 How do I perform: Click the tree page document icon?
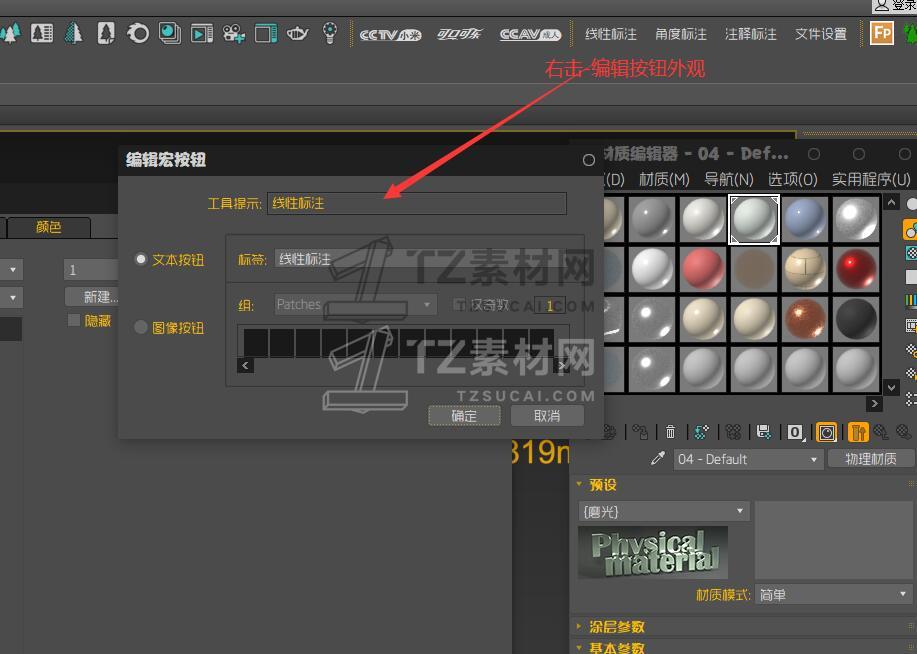click(105, 33)
